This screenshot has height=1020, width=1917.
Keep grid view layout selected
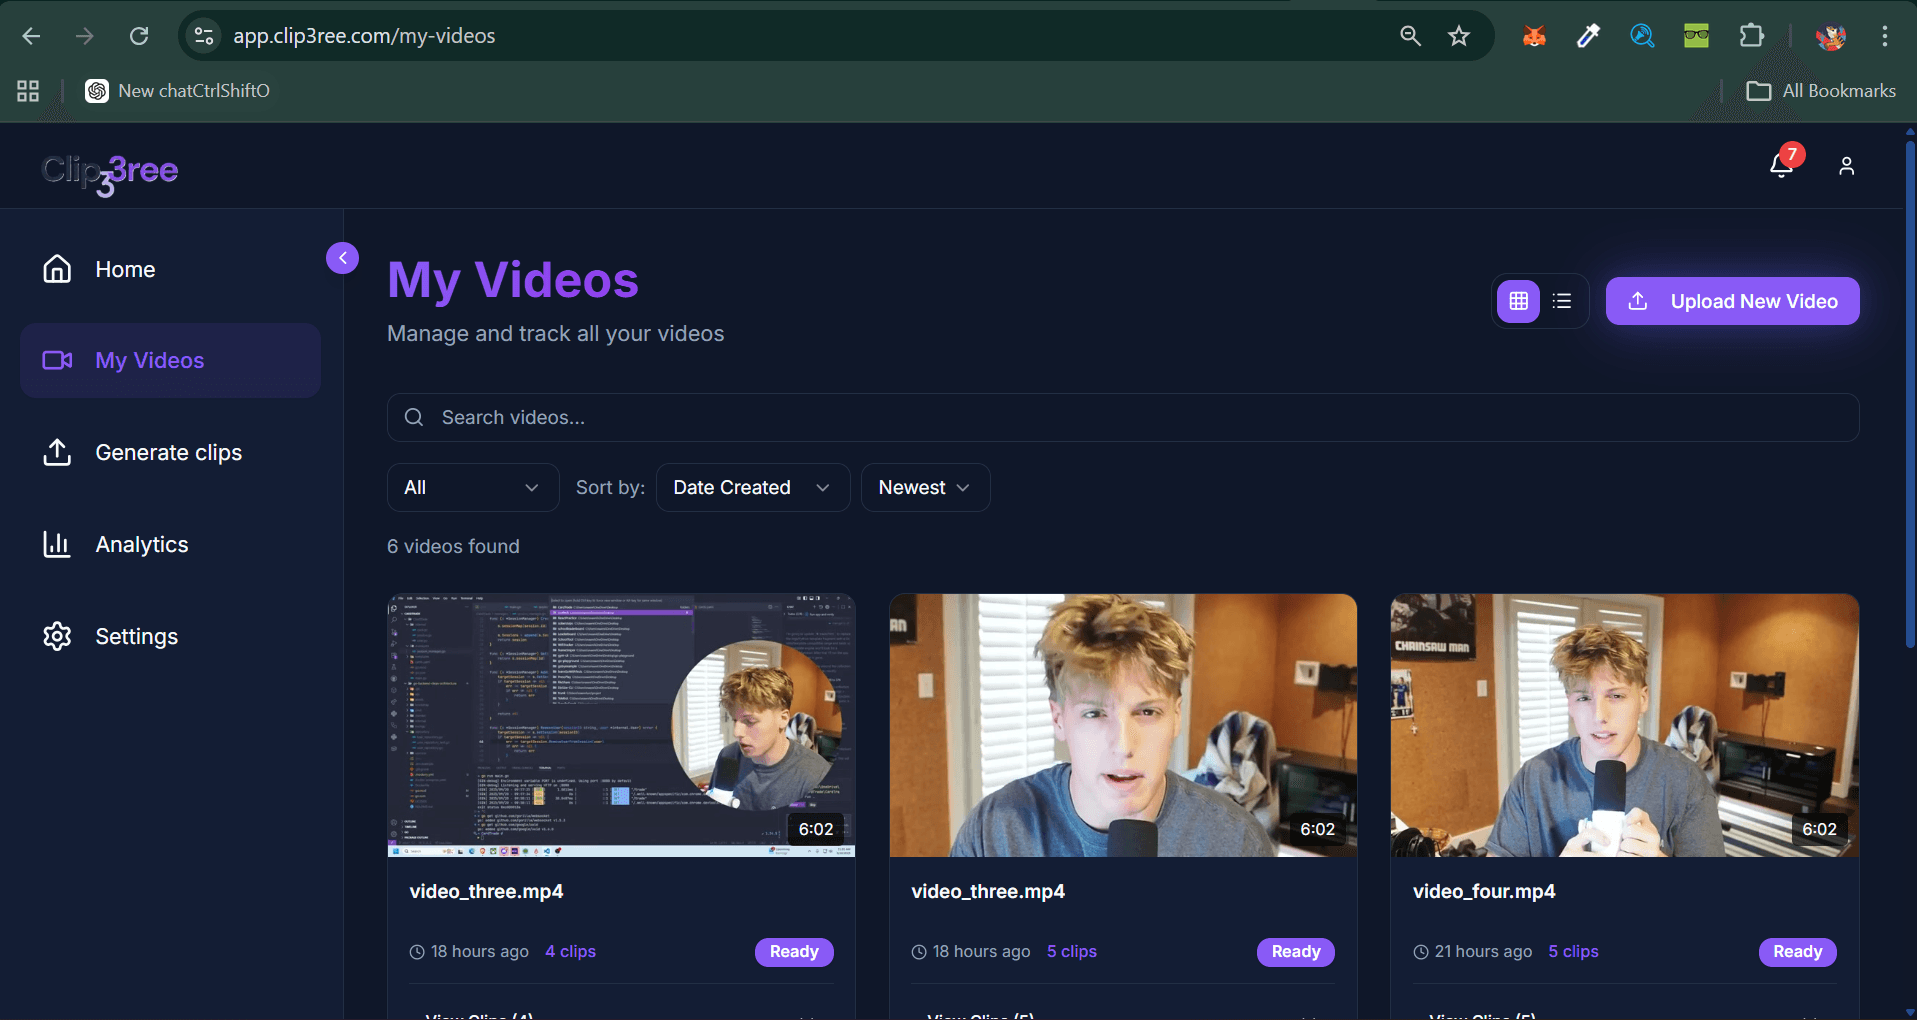click(x=1518, y=300)
